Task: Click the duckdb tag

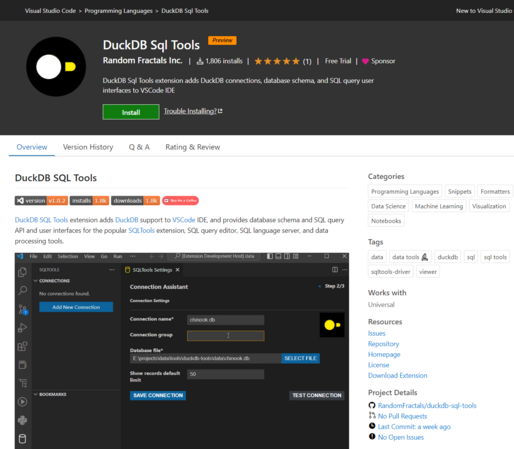Action: pos(448,257)
